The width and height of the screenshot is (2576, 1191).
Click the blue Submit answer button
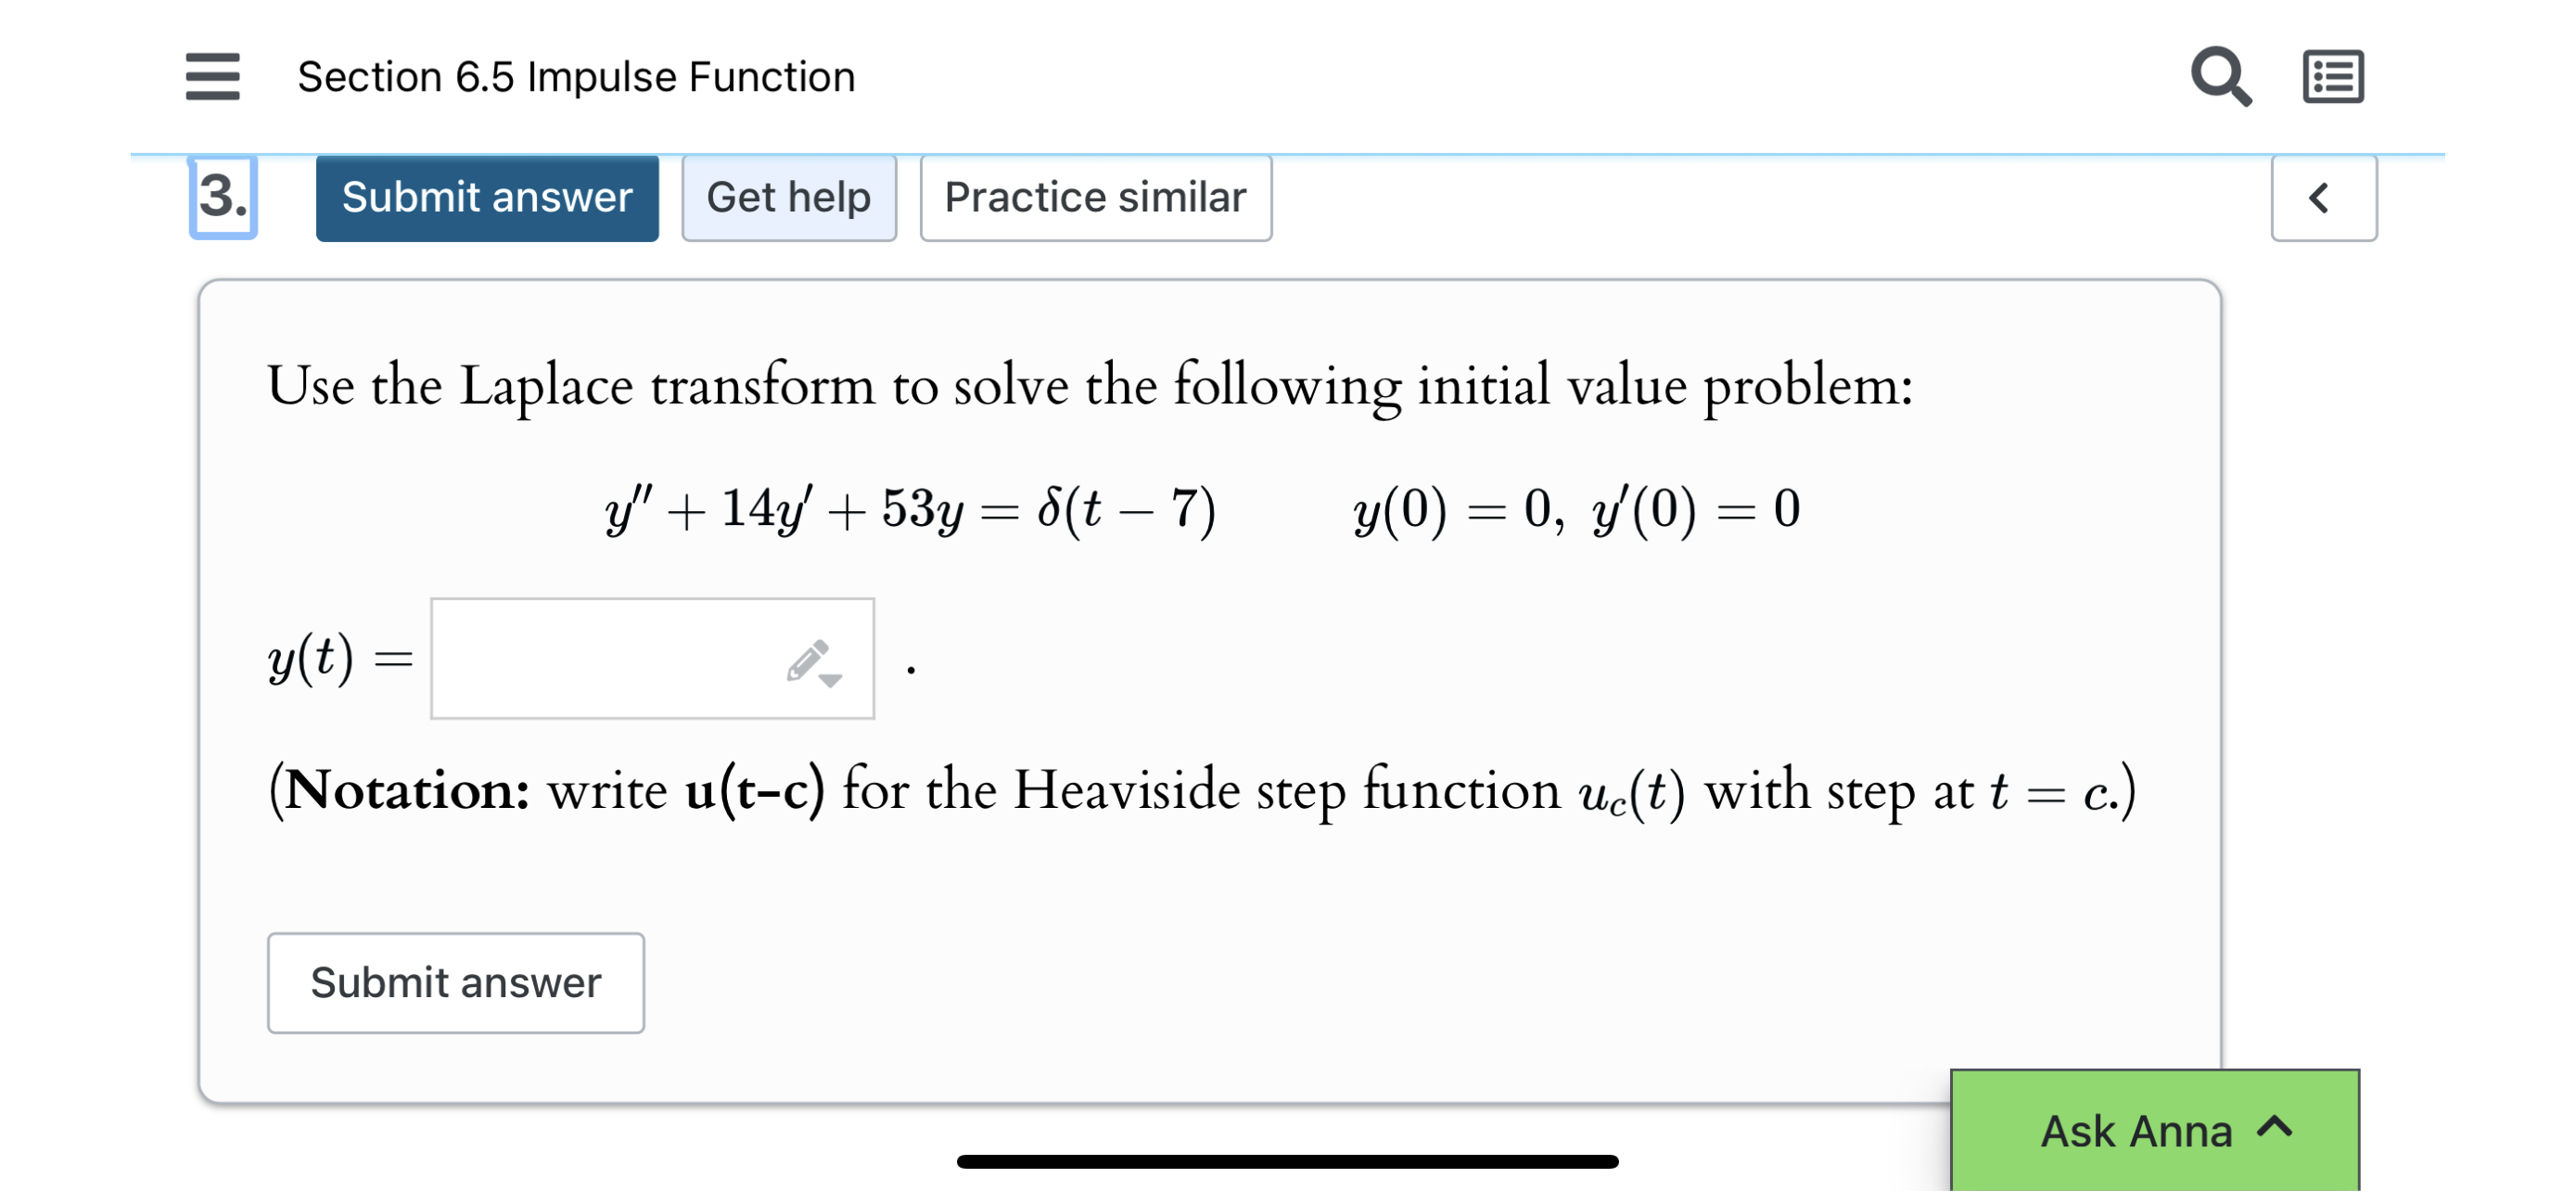(x=487, y=197)
